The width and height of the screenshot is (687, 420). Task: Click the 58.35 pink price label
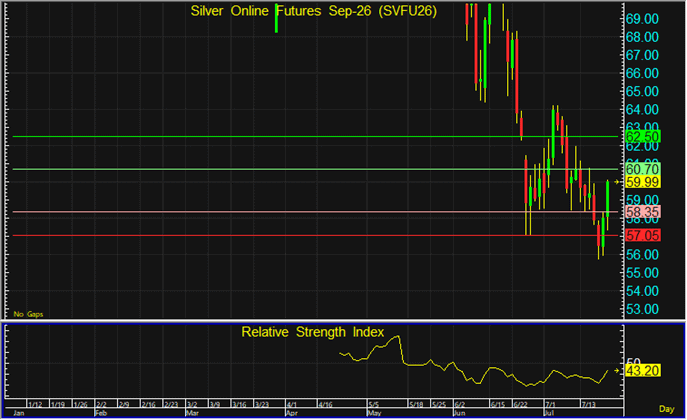pyautogui.click(x=642, y=212)
